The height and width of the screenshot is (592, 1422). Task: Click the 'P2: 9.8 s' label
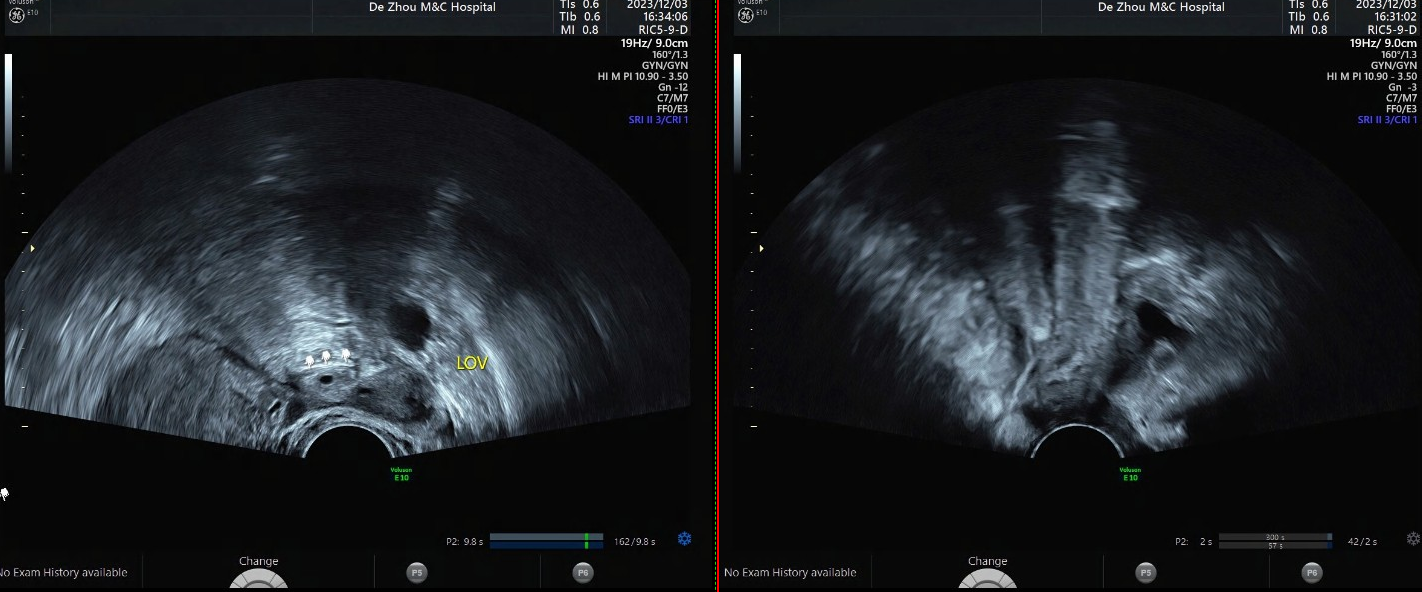(x=465, y=542)
